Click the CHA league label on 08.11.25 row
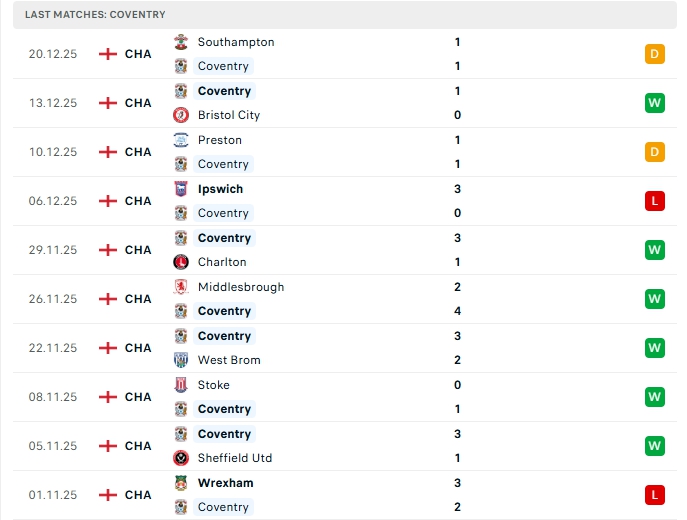687x520 pixels. (138, 397)
